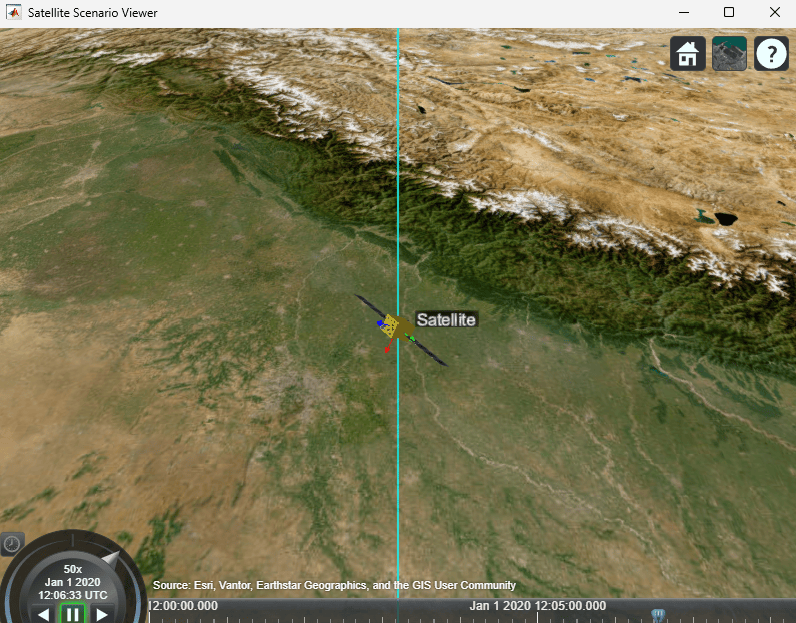Click the timeline at Jan 1 2020 12:05:00.000
Screen dimensions: 796x623
click(x=538, y=606)
